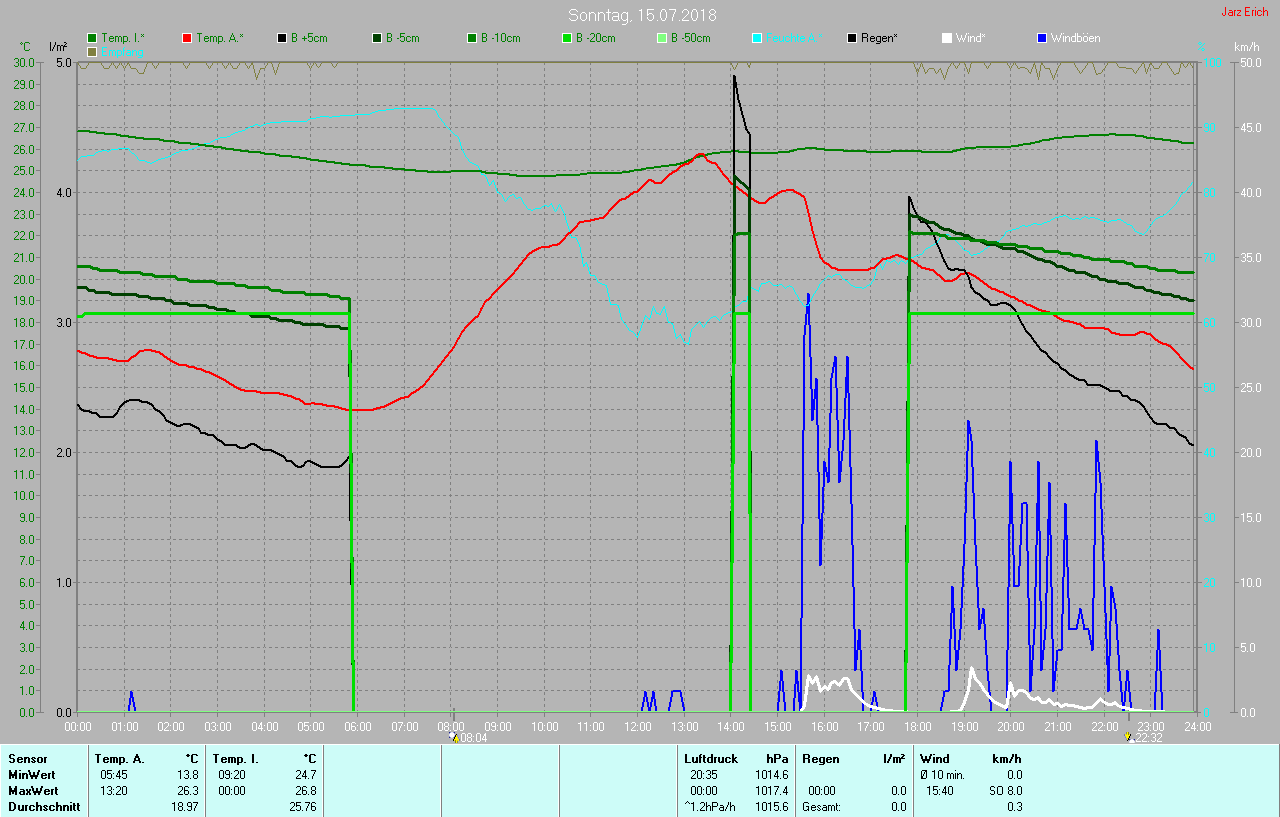Click the 'Durchschnitt' row label
This screenshot has height=817, width=1280.
pyautogui.click(x=44, y=807)
